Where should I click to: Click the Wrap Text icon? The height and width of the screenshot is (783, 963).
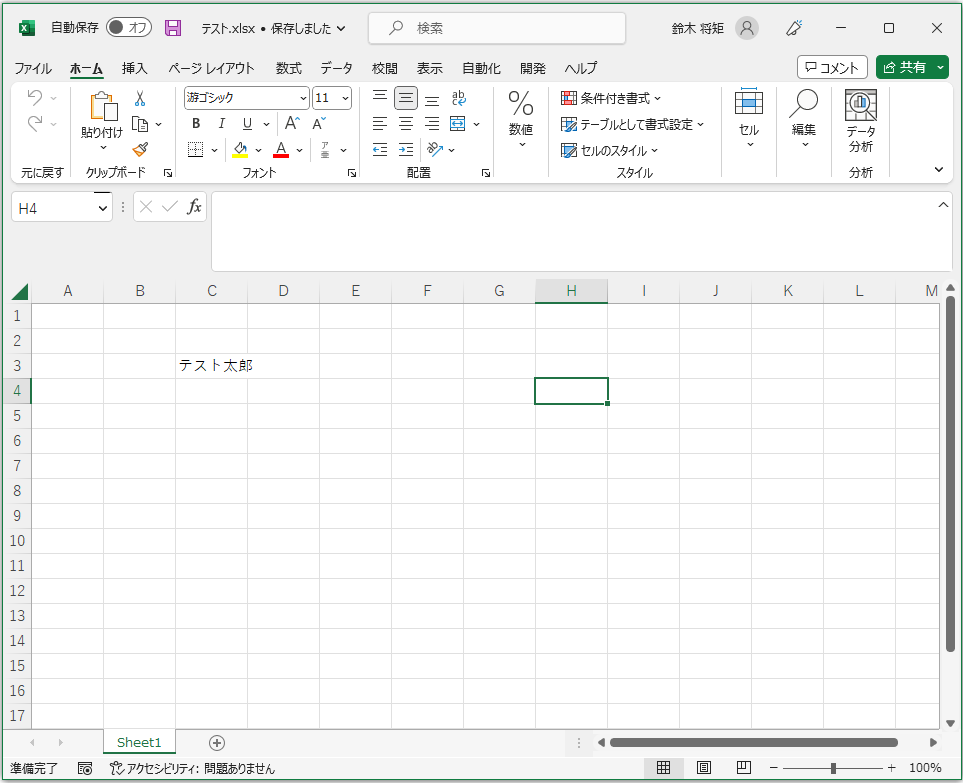[x=458, y=98]
